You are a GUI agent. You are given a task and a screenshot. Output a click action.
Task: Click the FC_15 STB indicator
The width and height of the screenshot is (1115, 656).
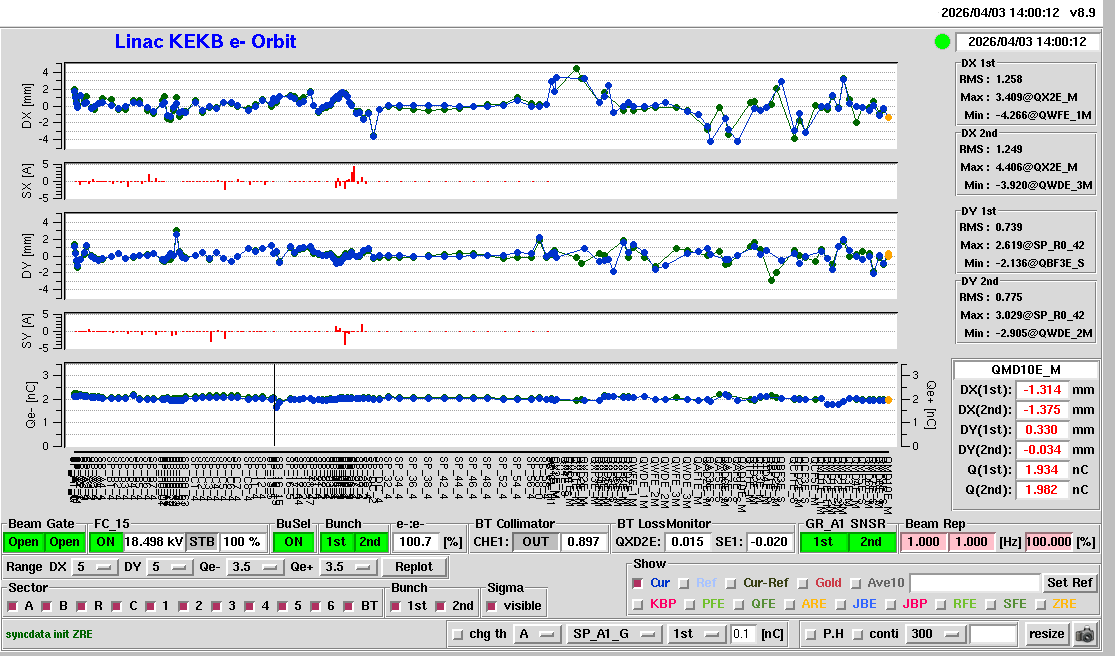pos(201,541)
